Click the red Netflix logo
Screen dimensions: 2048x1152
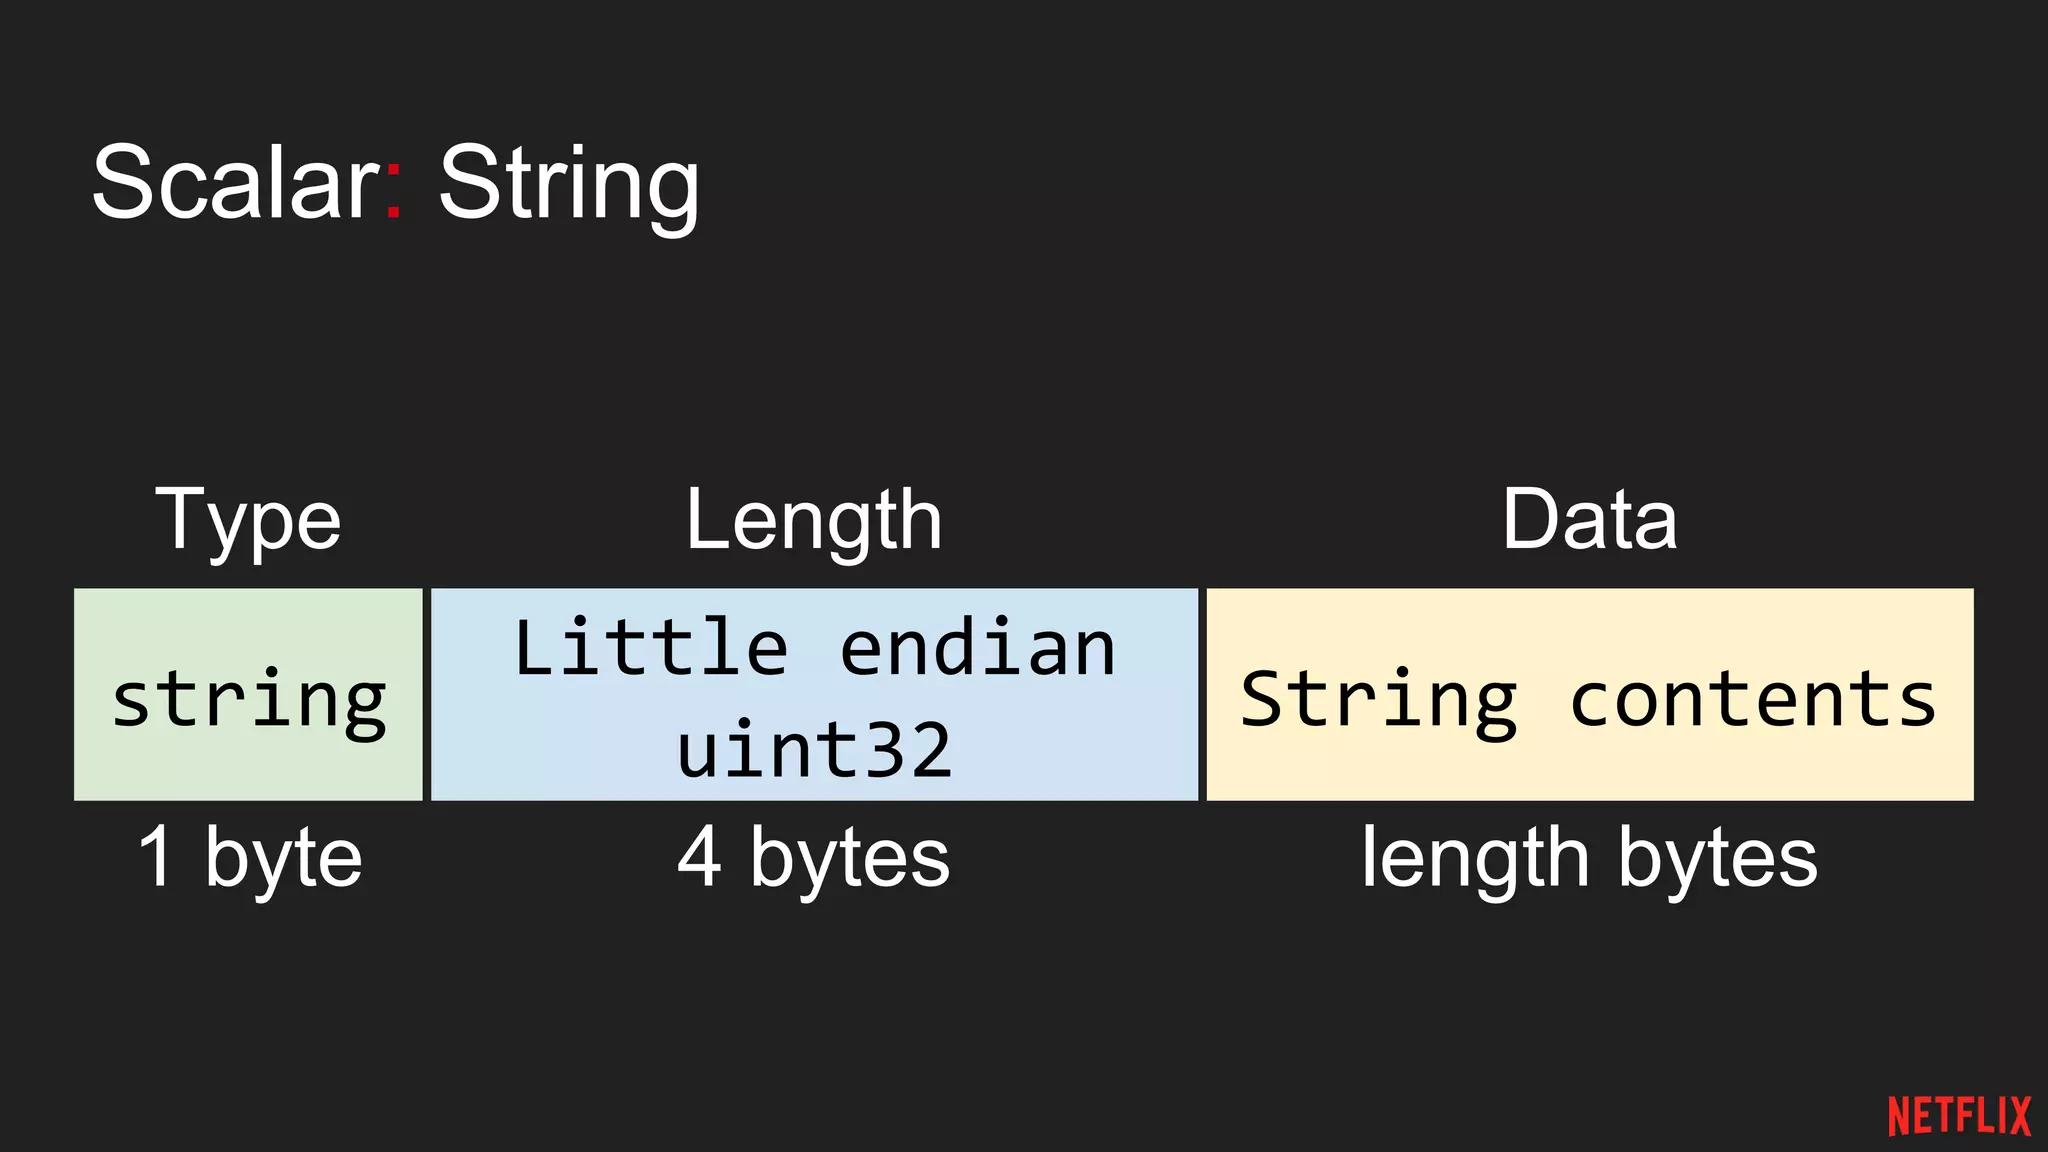click(1958, 1116)
